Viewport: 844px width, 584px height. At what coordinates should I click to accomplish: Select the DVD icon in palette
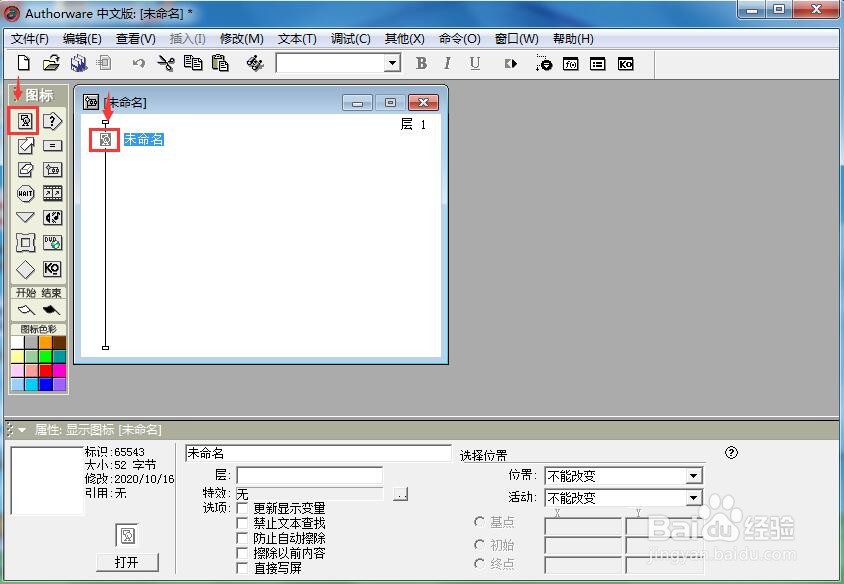(x=52, y=243)
